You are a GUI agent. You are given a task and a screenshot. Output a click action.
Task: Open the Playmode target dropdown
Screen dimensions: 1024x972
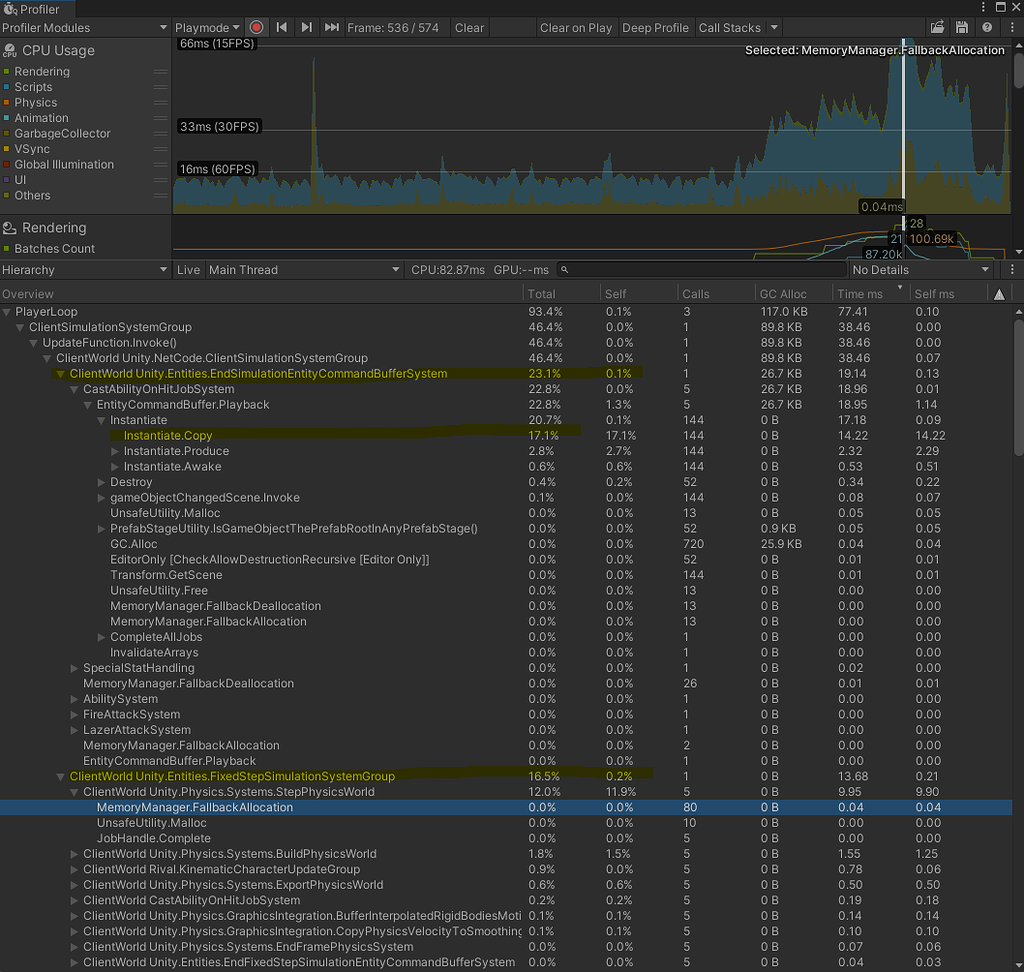(x=207, y=27)
